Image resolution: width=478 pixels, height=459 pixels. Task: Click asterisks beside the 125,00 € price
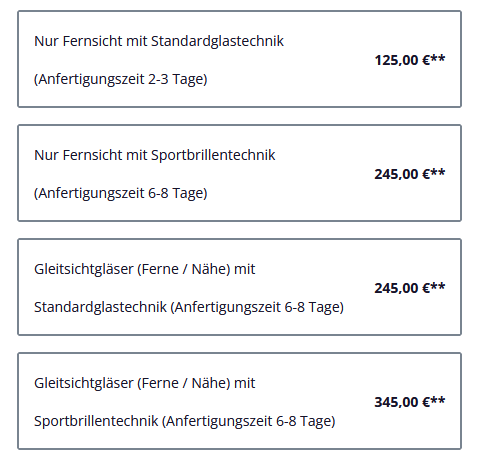click(x=438, y=58)
